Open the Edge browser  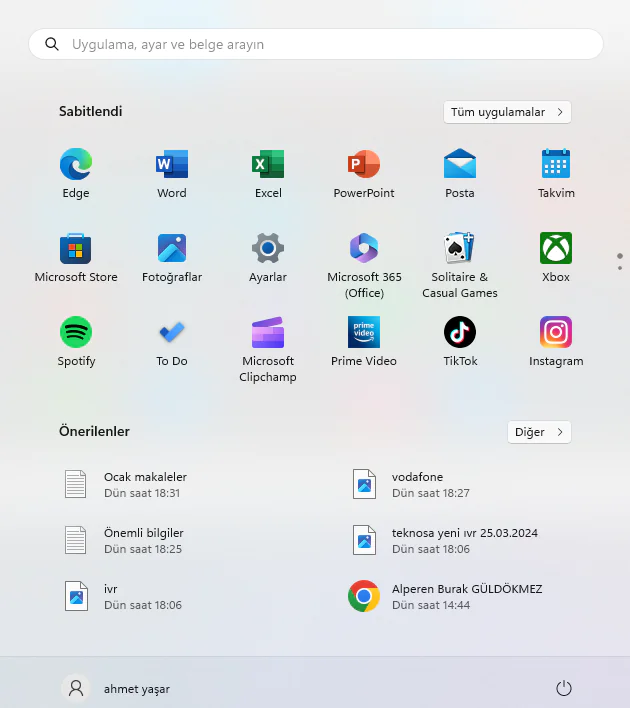76,173
